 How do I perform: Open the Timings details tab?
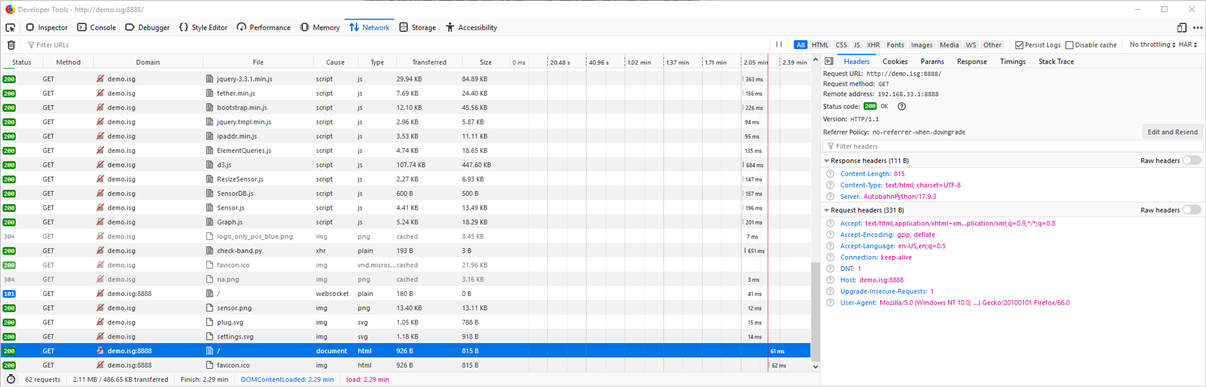click(x=1012, y=62)
